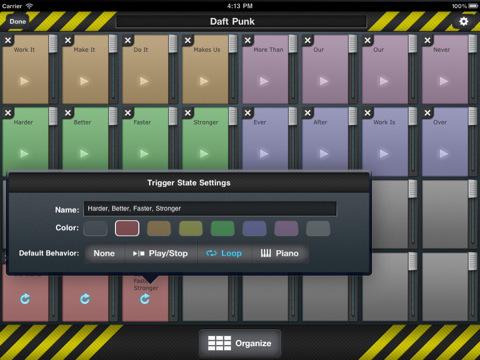Delete the Never pad using its X
The image size is (480, 360).
point(427,40)
